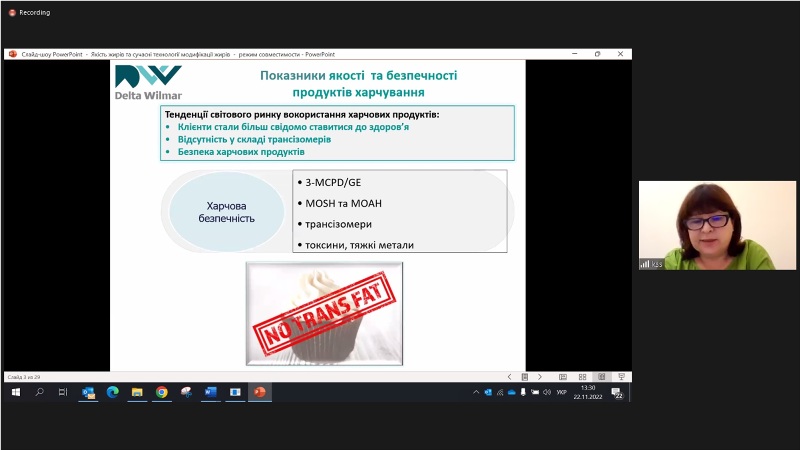Open Microsoft Word from the taskbar
Screen dimensions: 800x450
(x=211, y=392)
